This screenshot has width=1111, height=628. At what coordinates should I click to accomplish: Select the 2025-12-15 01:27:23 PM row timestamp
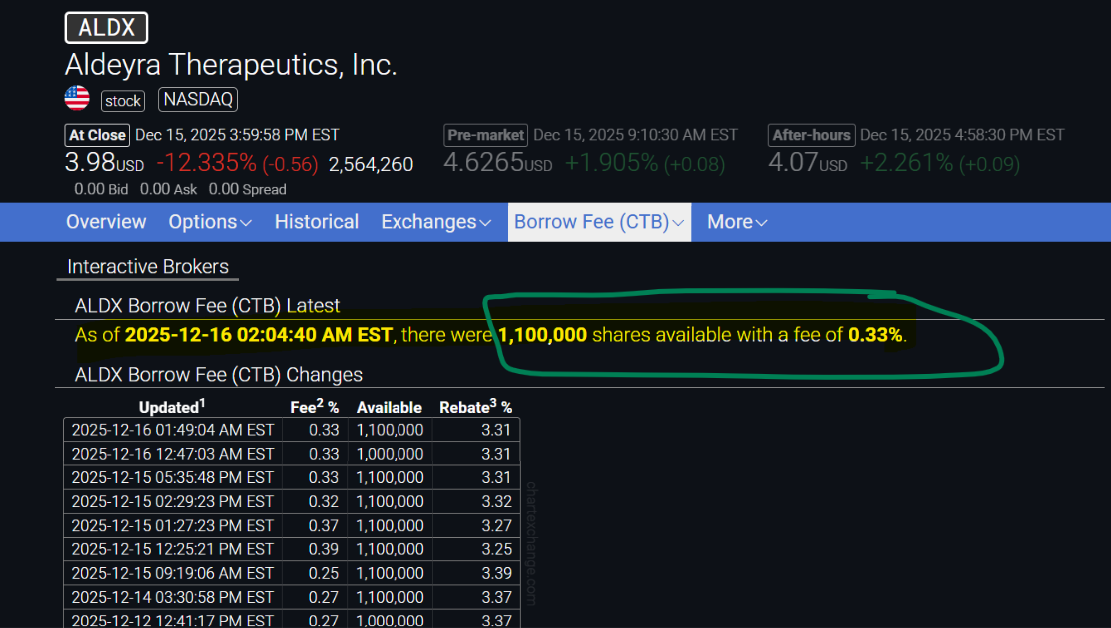click(x=173, y=526)
